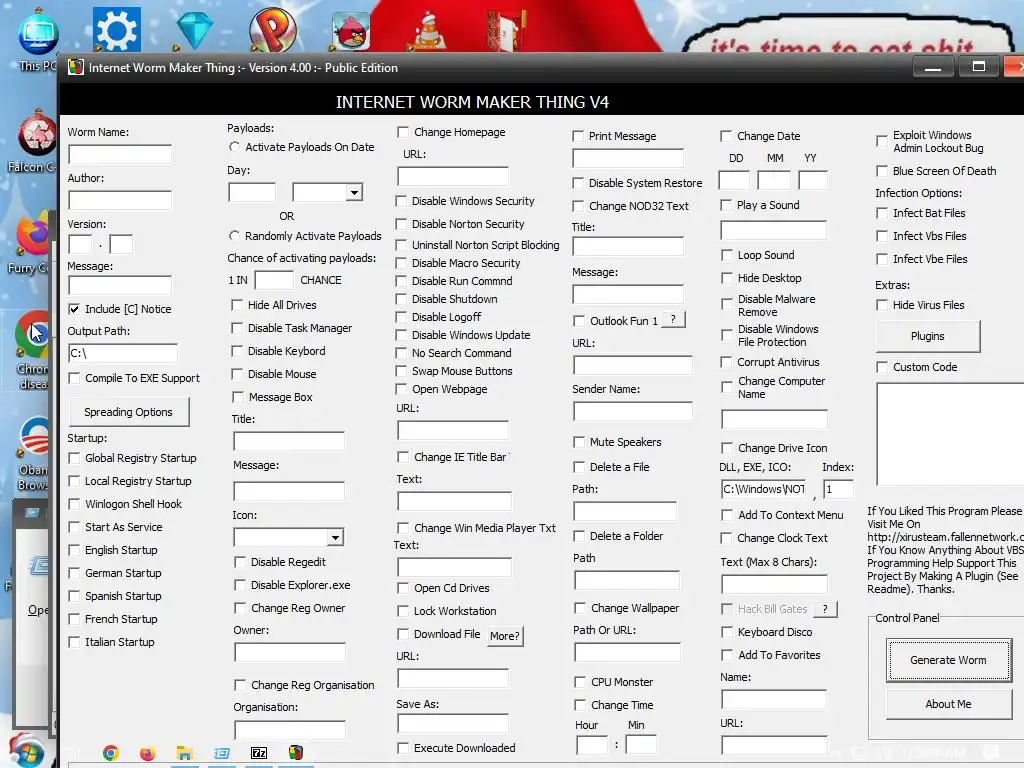
Task: Focus the Author text field
Action: point(120,200)
